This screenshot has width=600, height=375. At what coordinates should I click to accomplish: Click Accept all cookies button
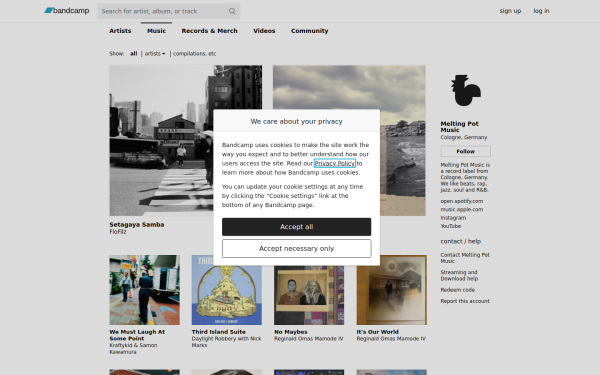297,227
